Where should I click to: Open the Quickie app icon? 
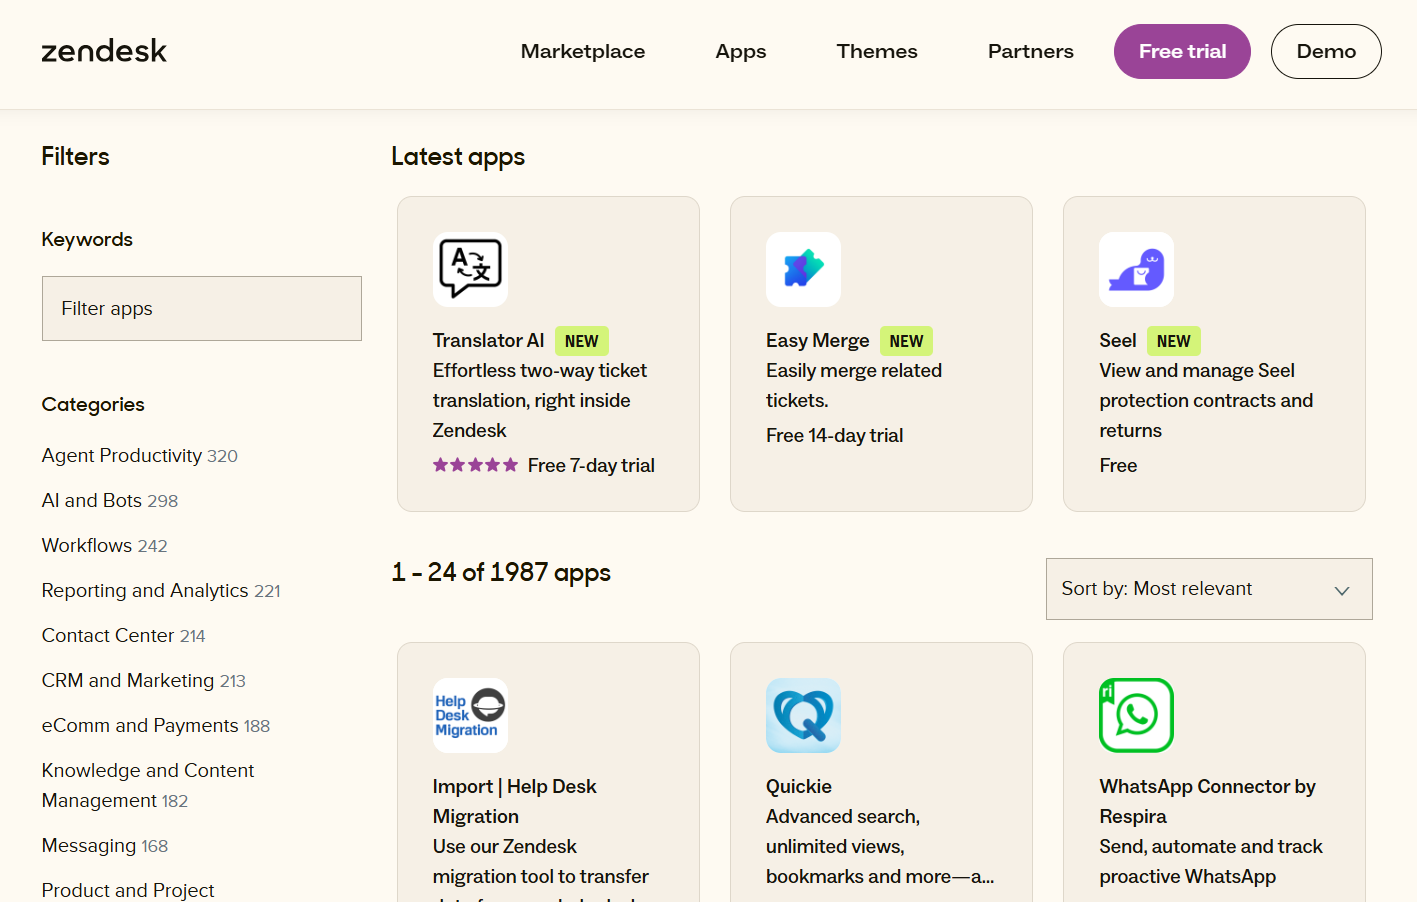(x=803, y=716)
